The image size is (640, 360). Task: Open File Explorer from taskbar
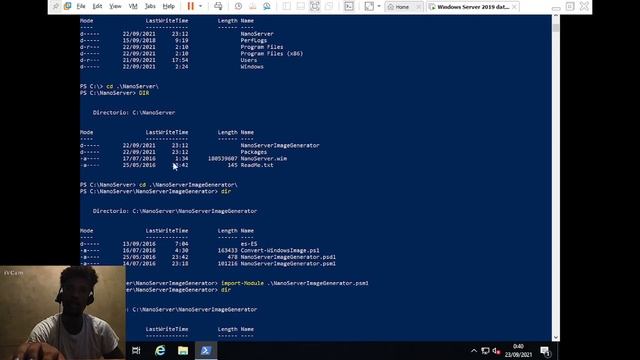pyautogui.click(x=183, y=351)
